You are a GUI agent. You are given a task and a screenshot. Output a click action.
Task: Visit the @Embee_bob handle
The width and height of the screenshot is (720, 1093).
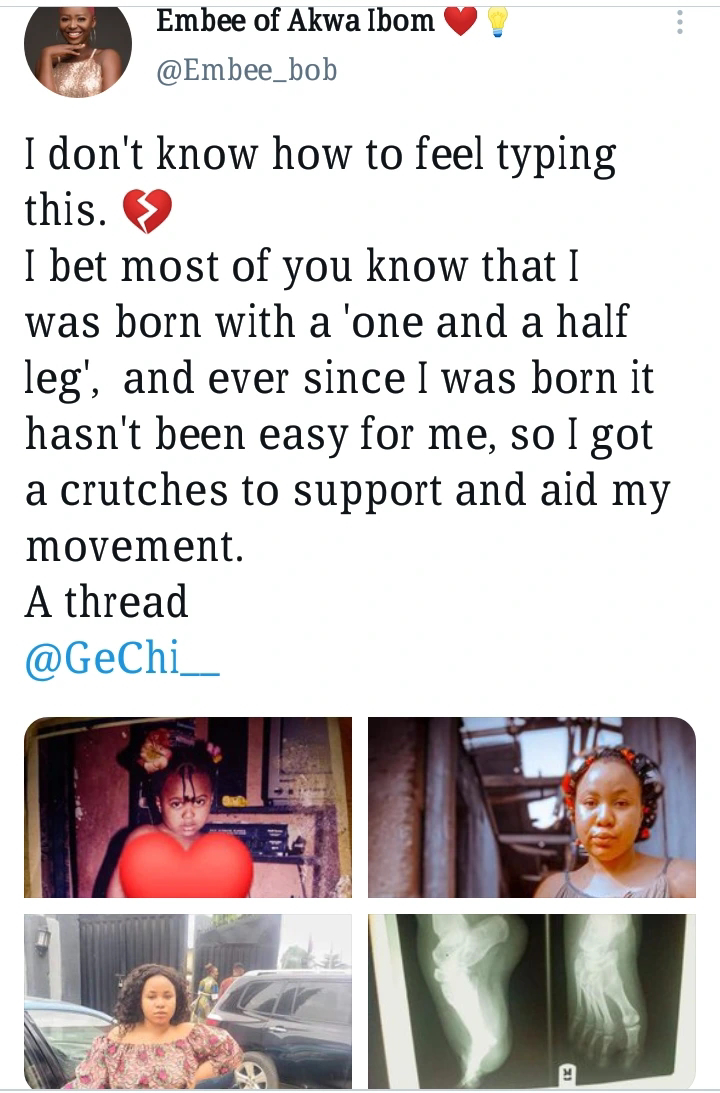click(247, 70)
